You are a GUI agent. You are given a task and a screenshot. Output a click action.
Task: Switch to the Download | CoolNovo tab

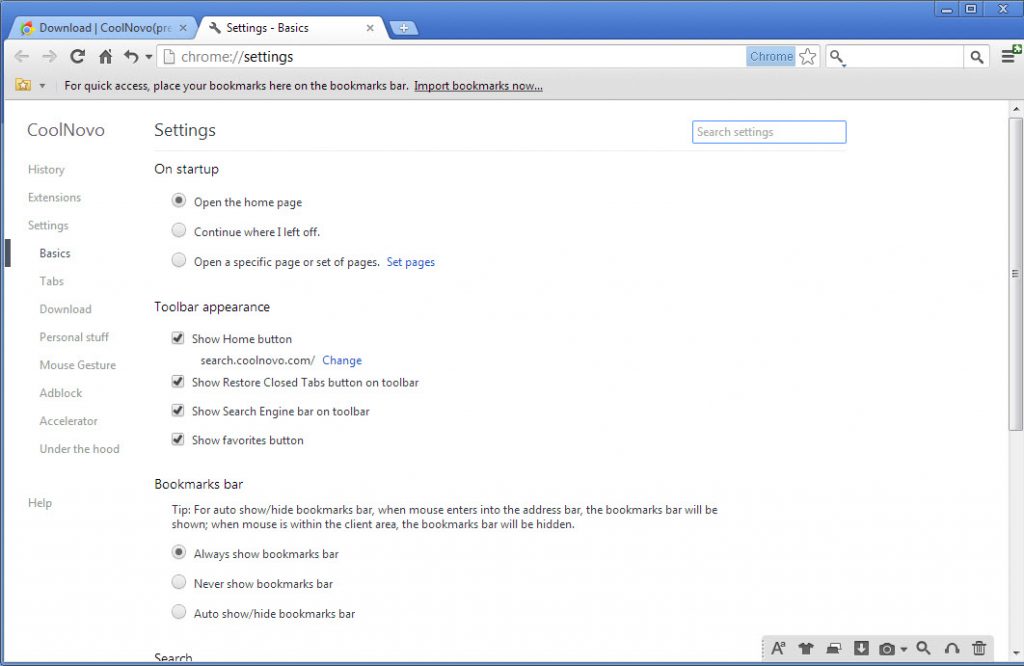(104, 28)
